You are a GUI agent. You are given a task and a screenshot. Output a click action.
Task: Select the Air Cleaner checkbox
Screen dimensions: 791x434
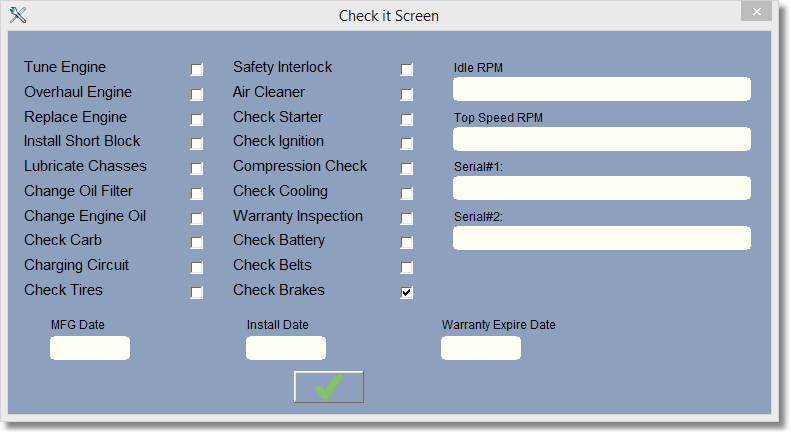tap(407, 95)
